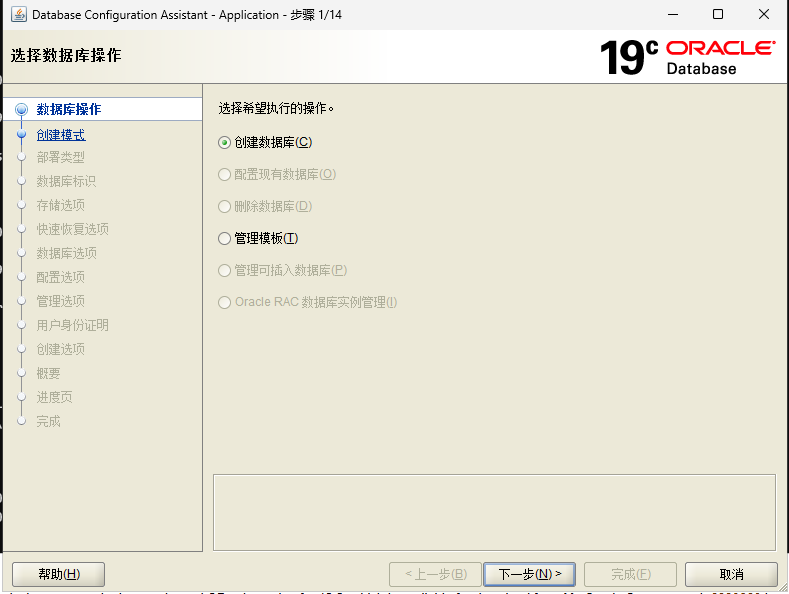Viewport: 789px width, 594px height.
Task: Select the 删除数据库(D) radio option
Action: coord(265,206)
